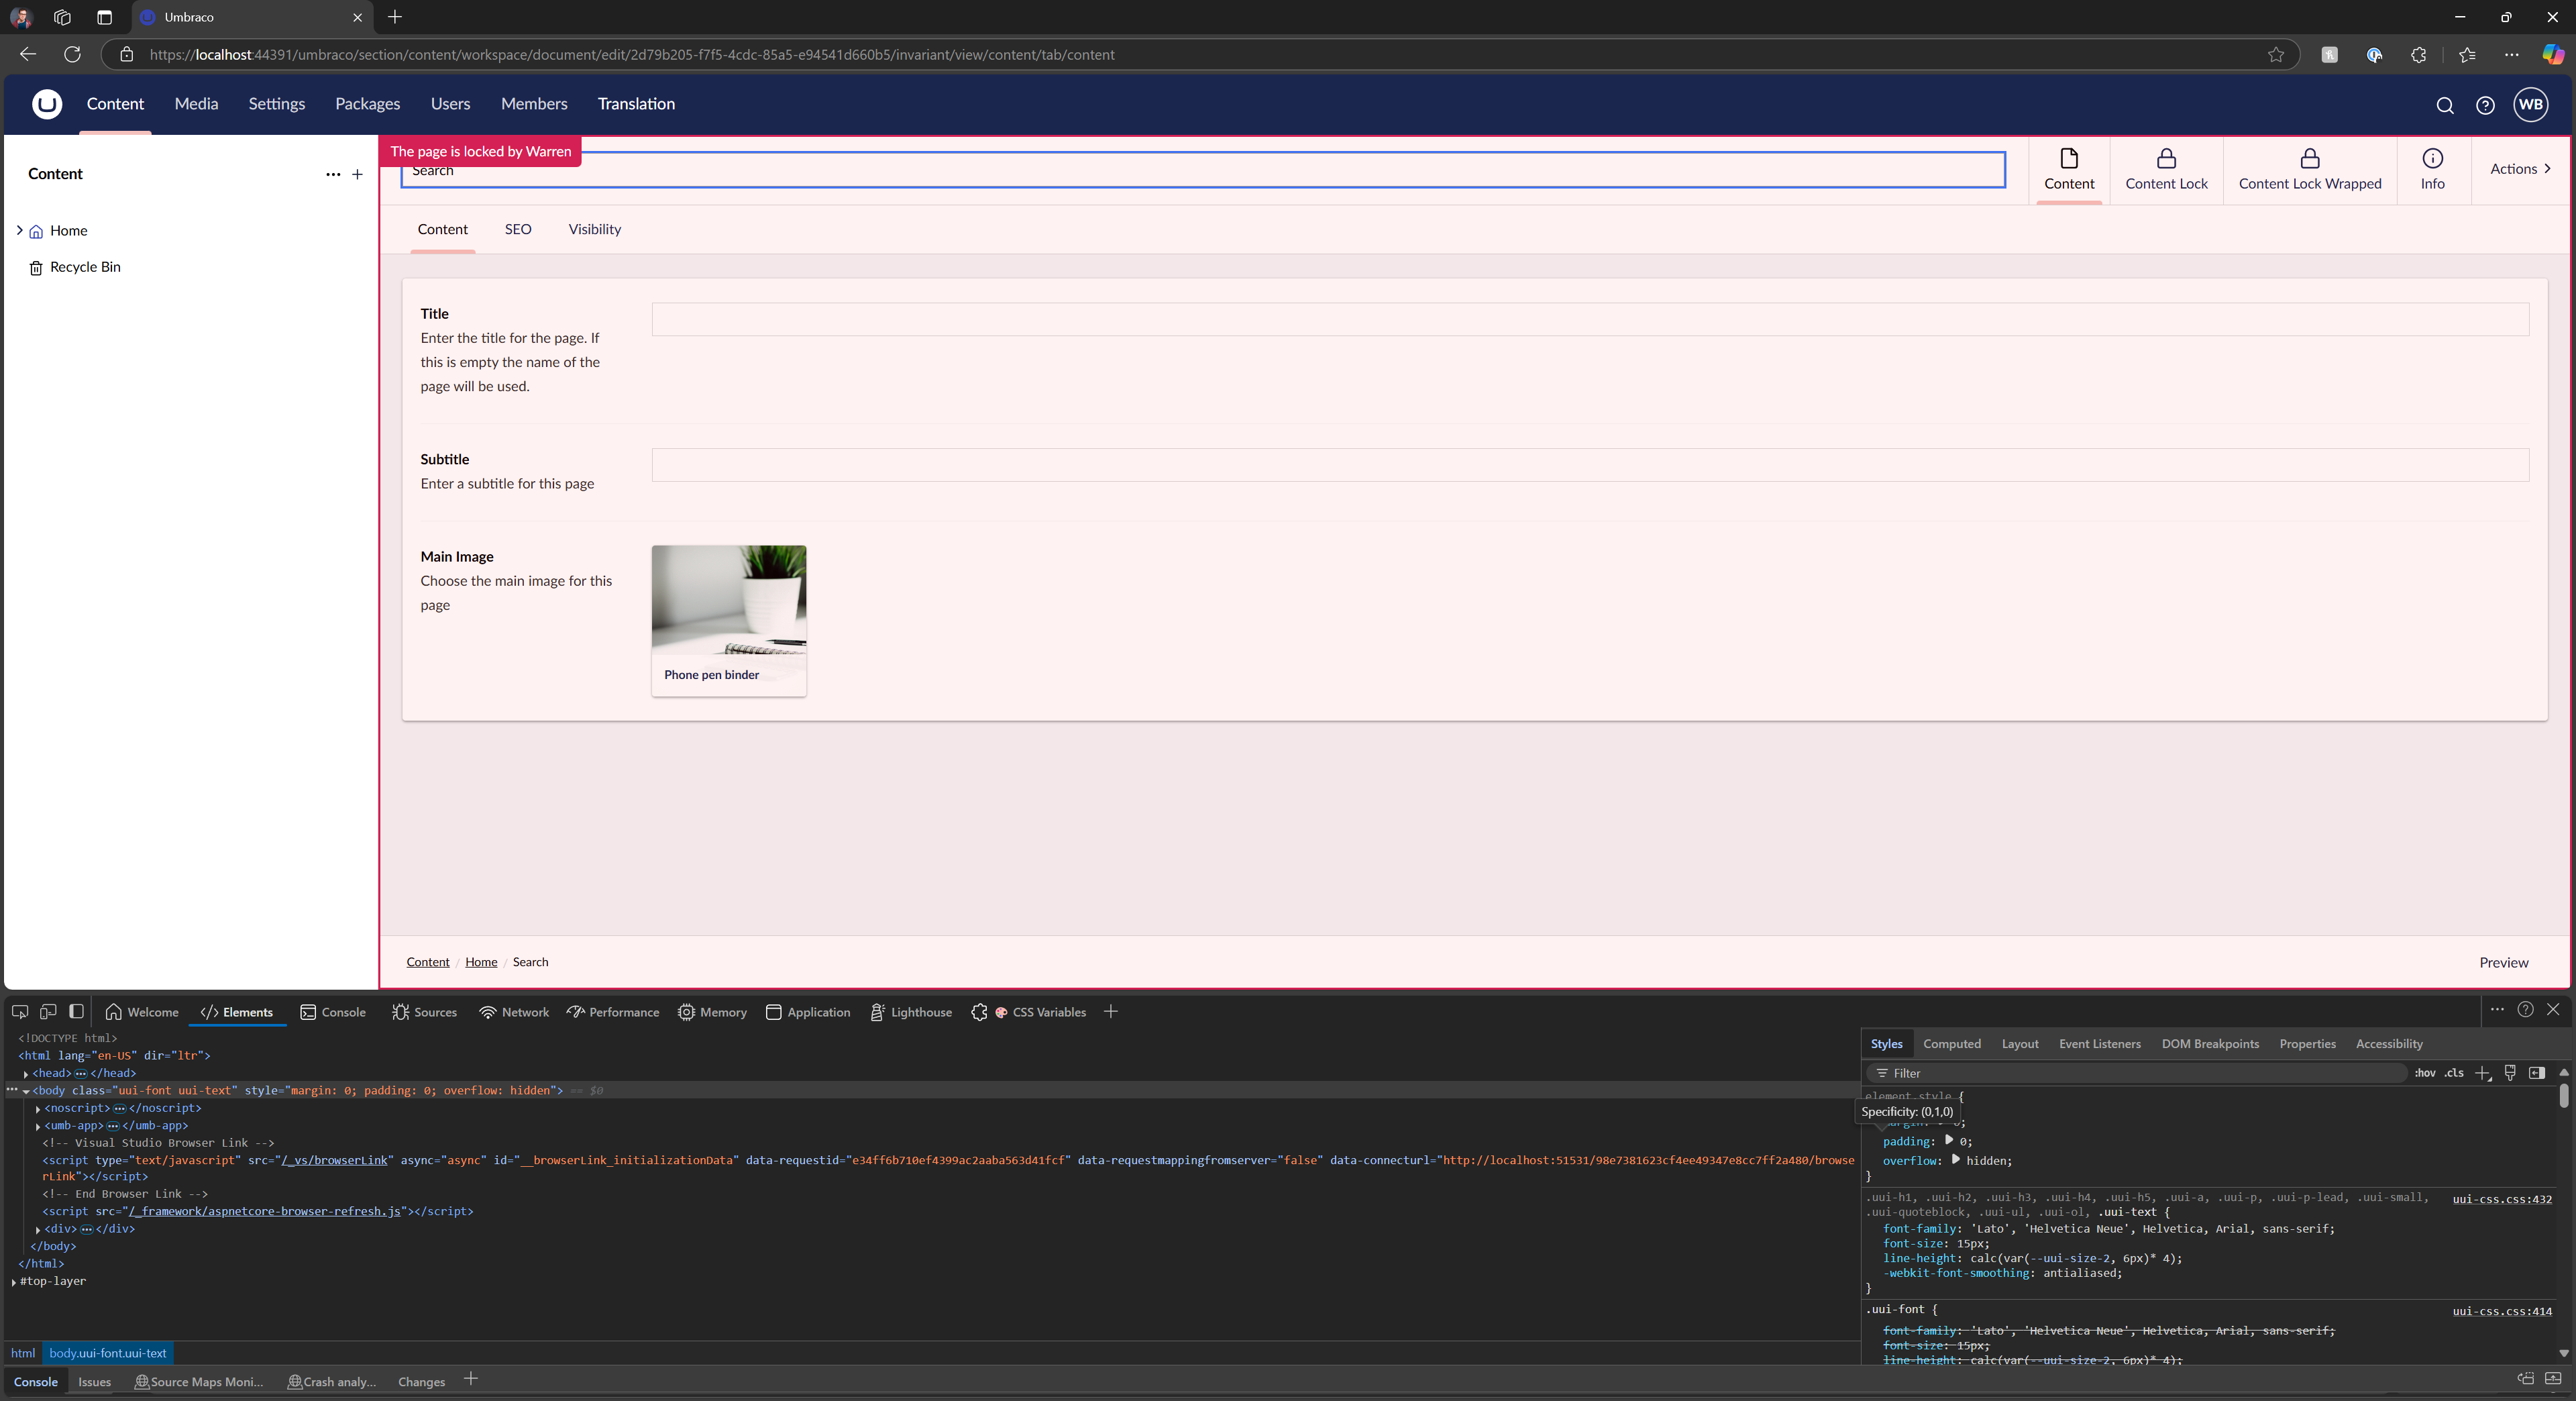Expand the Actions menu chevron
The width and height of the screenshot is (2576, 1401).
pos(2547,169)
